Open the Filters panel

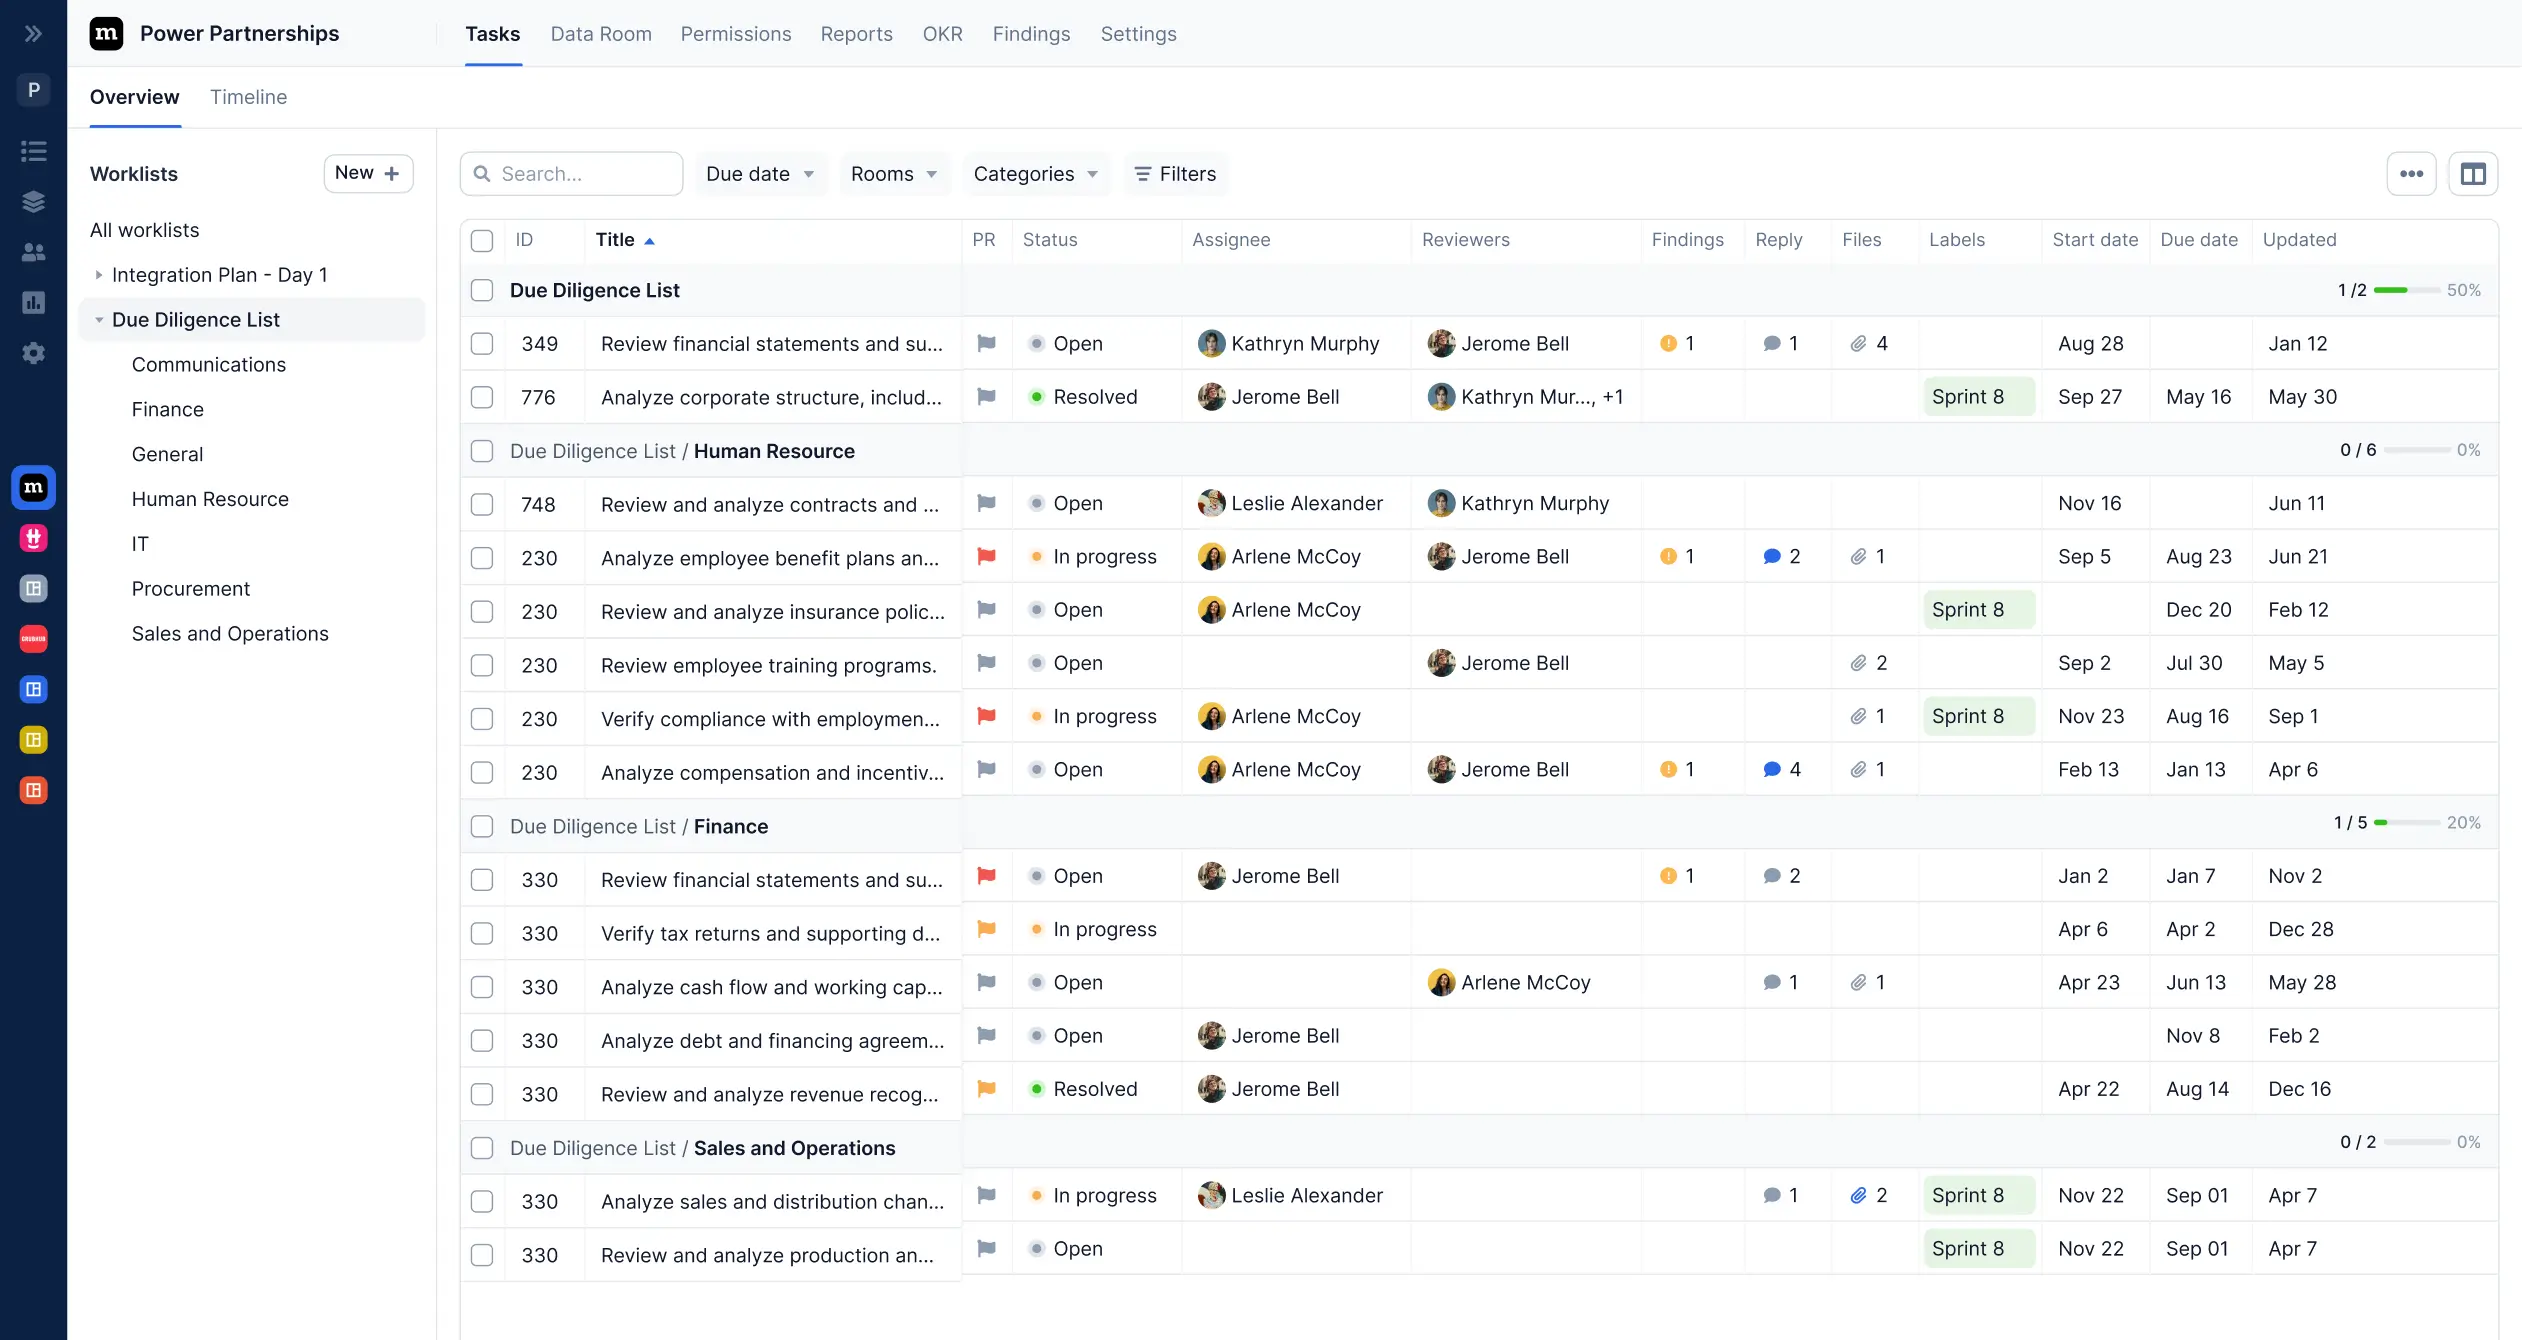click(1175, 173)
